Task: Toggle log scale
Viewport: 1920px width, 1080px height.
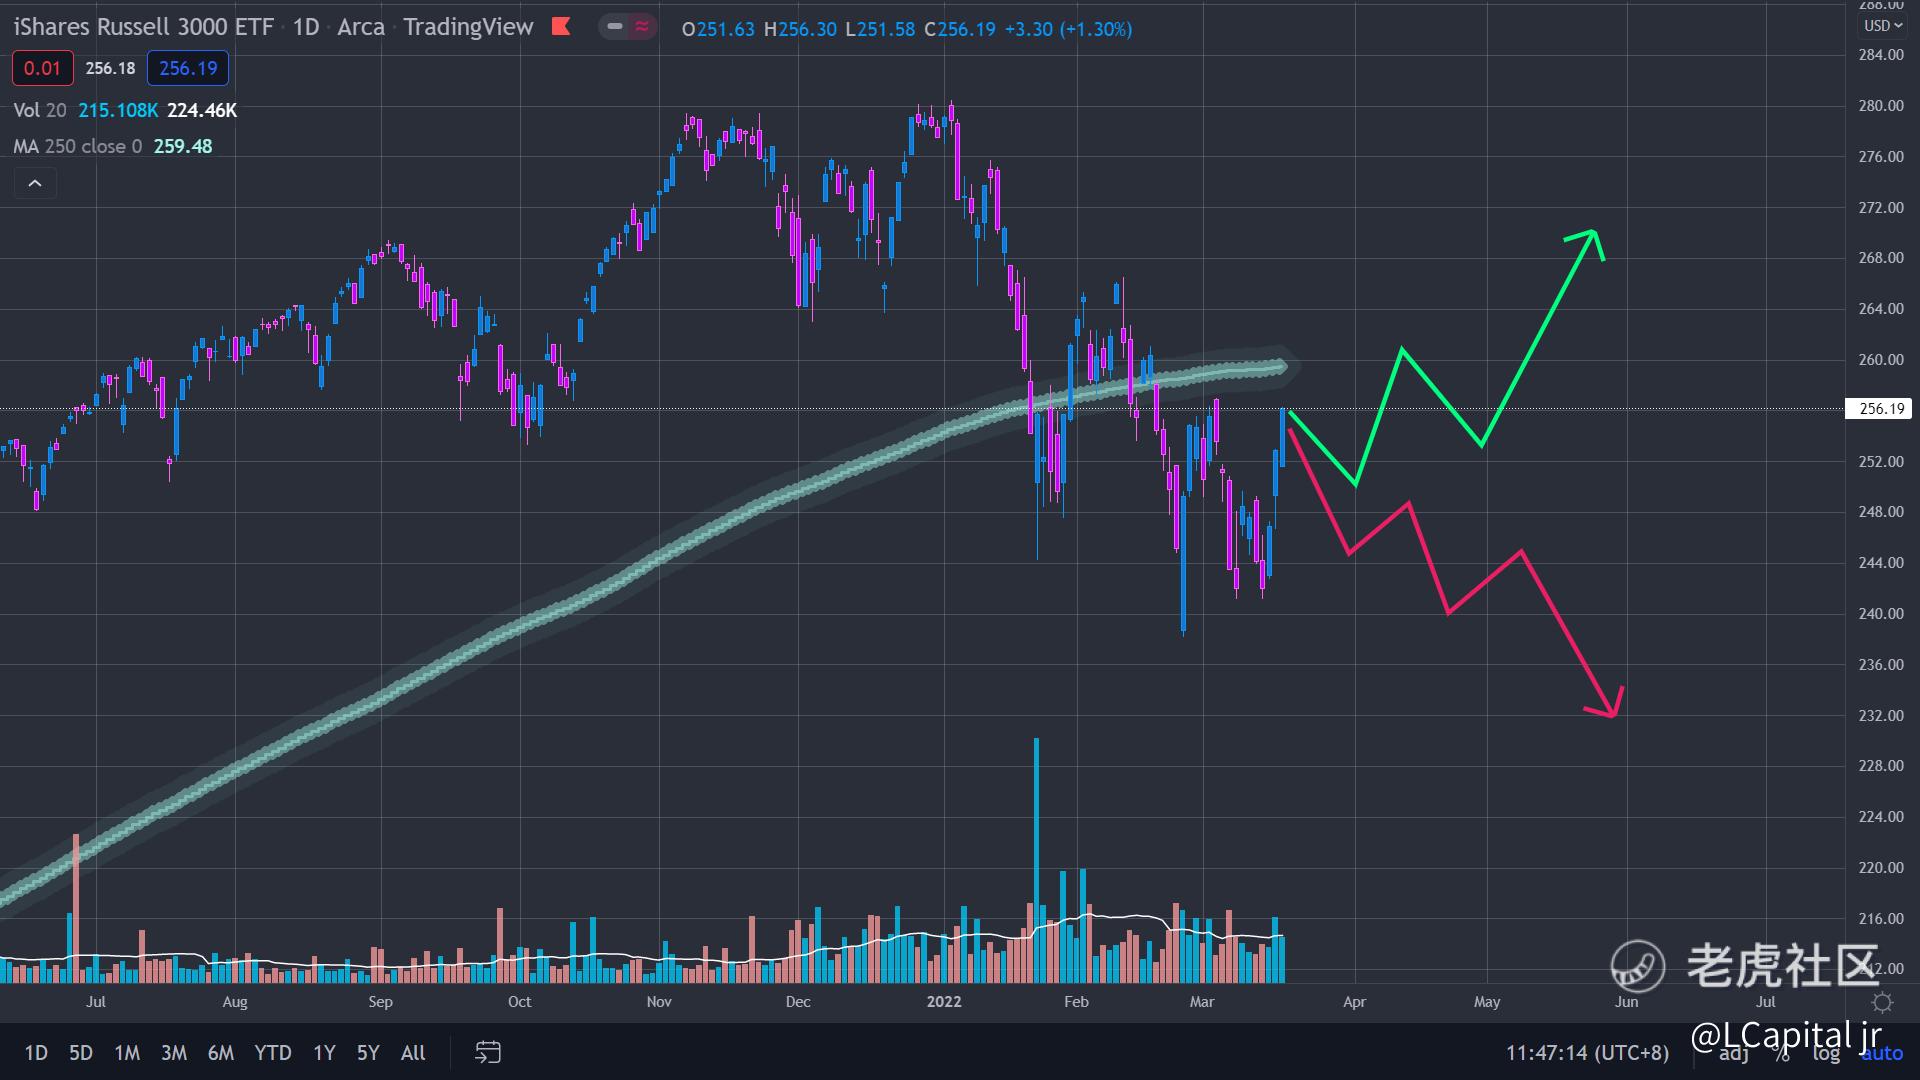Action: coord(1826,1053)
